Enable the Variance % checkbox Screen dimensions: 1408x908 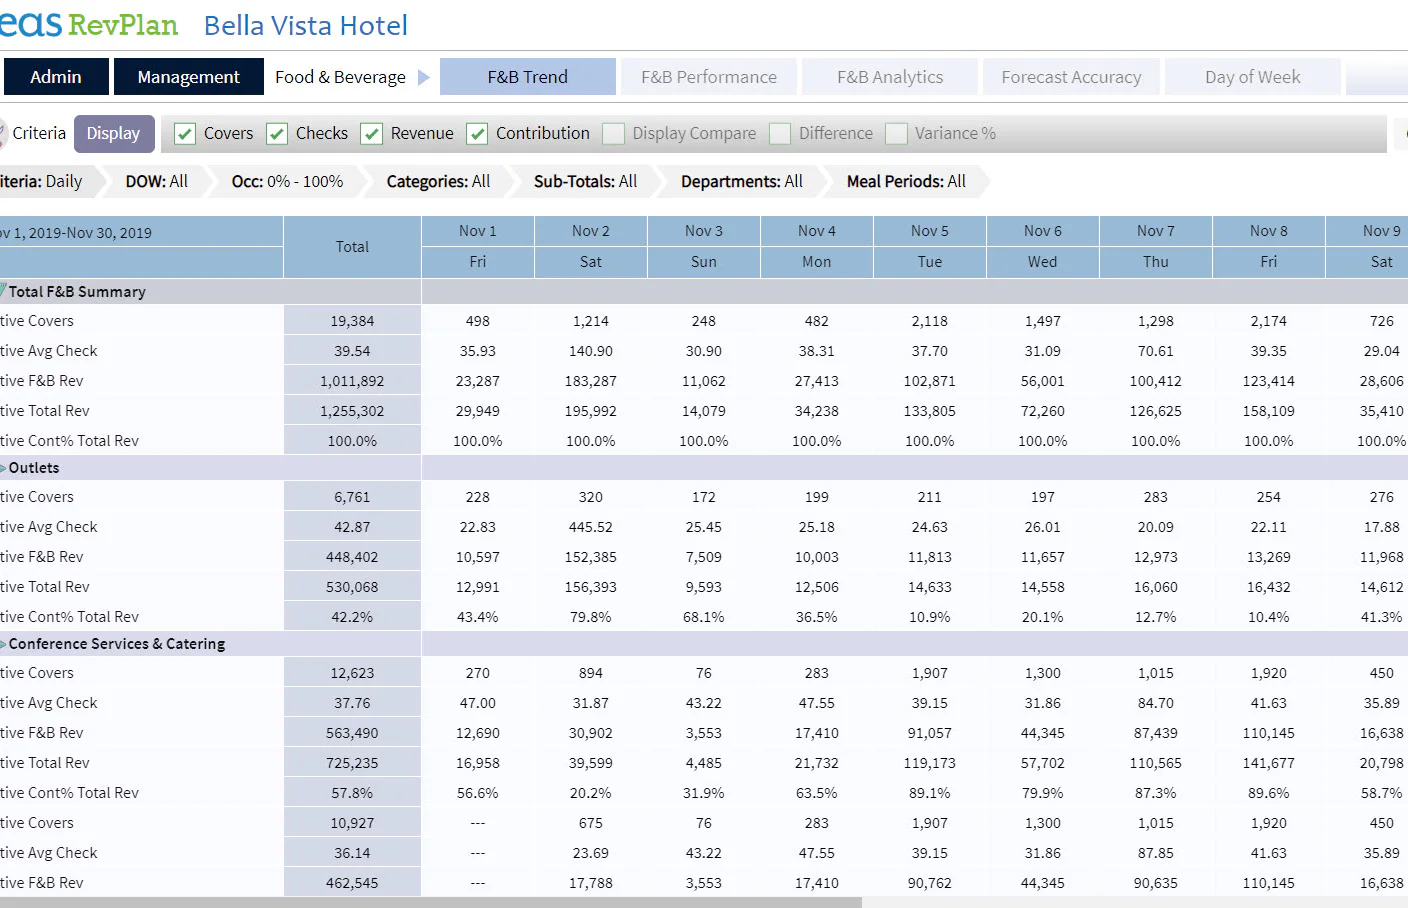[x=896, y=134]
